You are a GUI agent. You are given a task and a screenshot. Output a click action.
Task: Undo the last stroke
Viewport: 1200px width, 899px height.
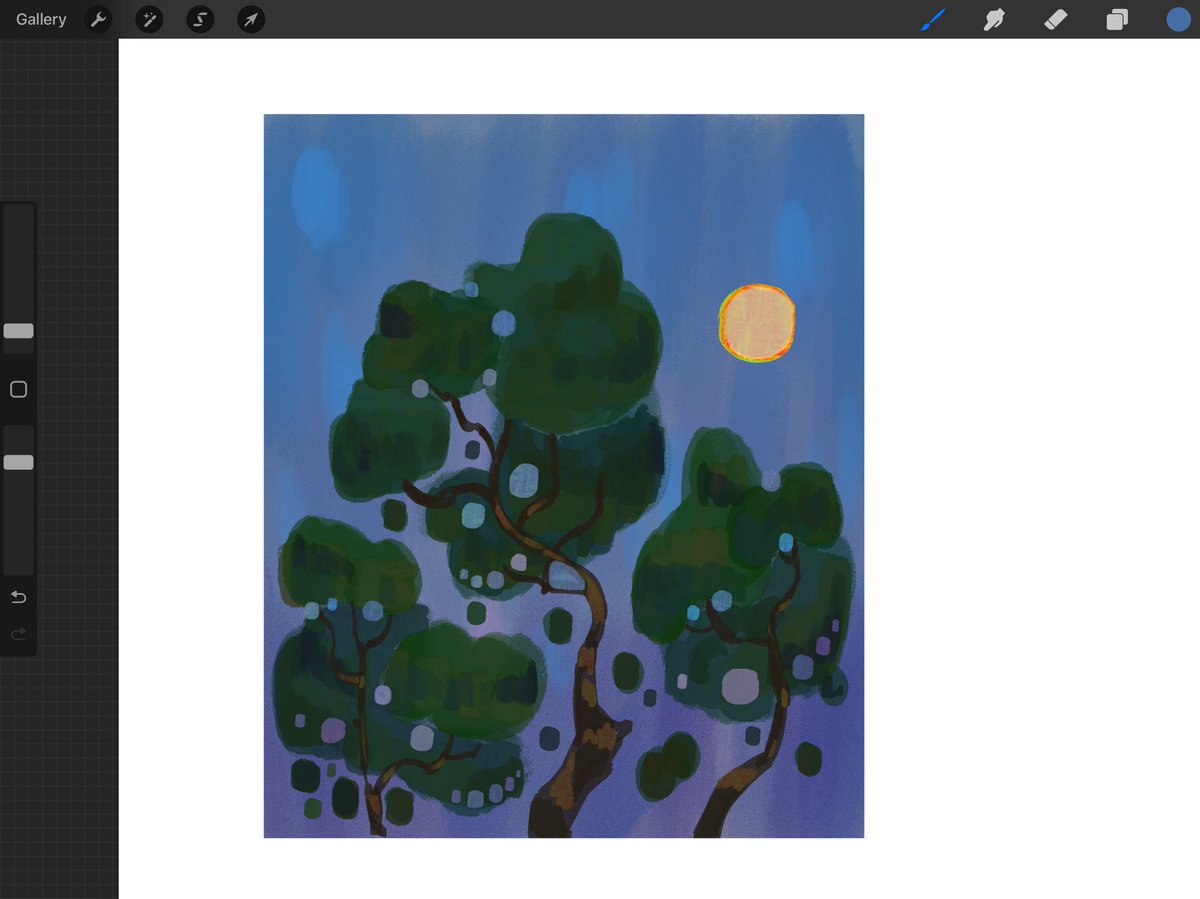18,597
